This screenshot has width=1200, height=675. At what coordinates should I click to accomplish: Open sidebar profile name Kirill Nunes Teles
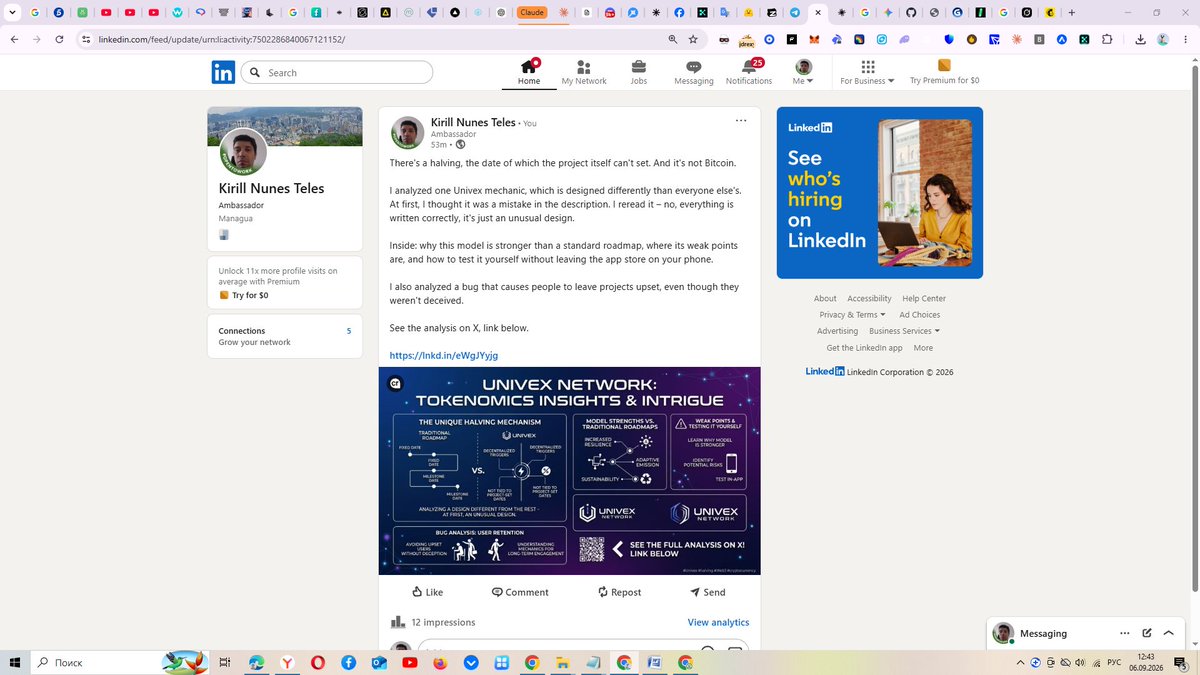coord(271,188)
